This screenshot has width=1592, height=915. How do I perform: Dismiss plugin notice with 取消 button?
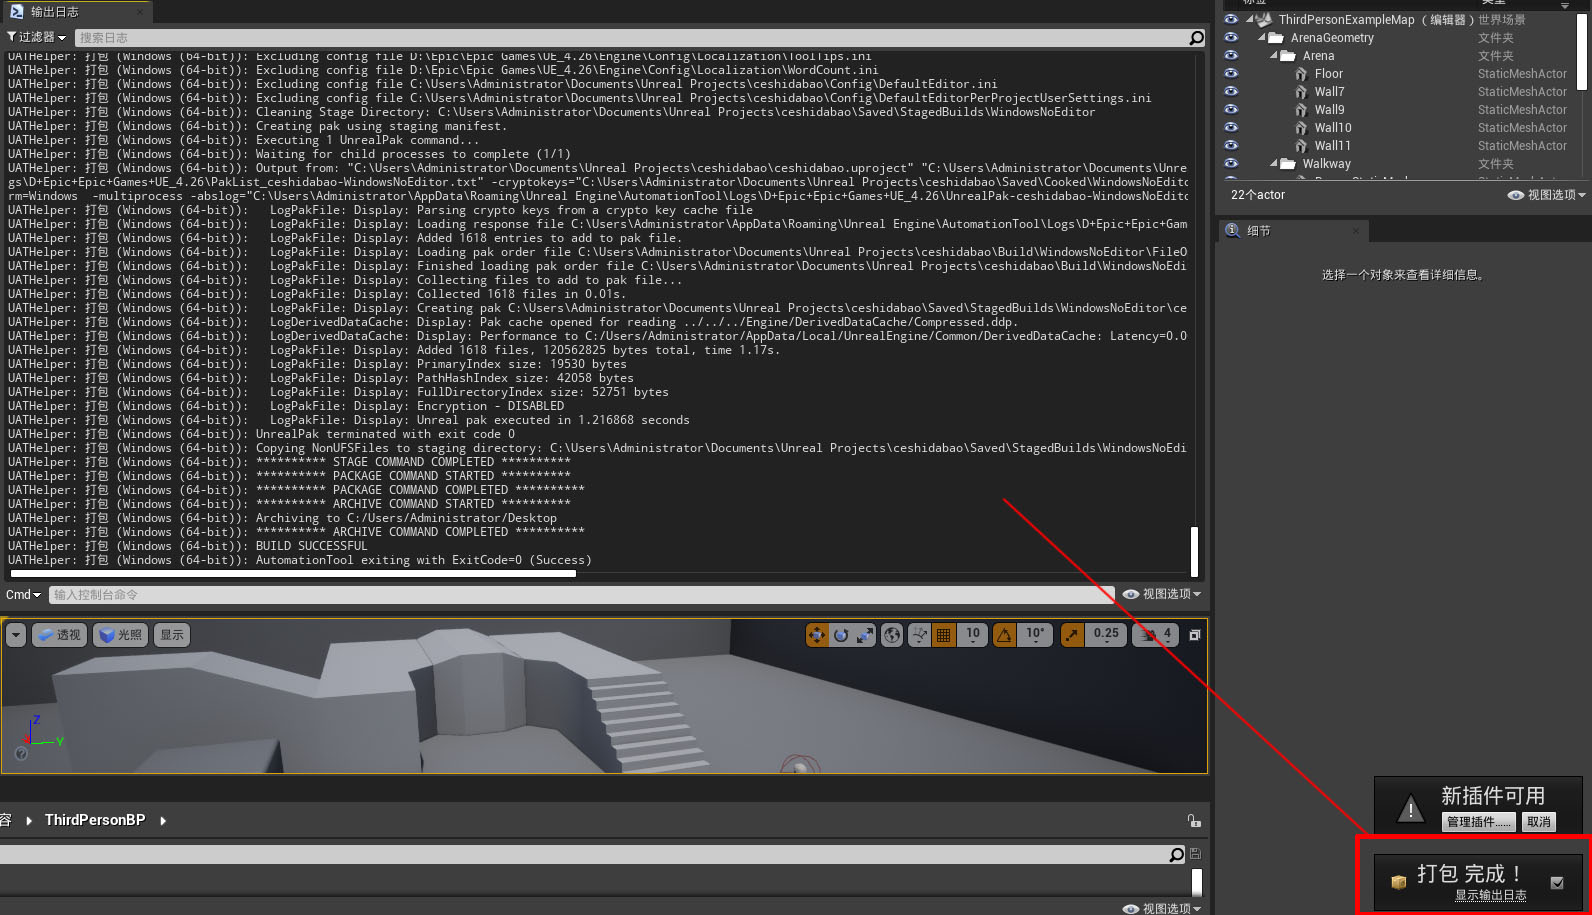(1539, 822)
